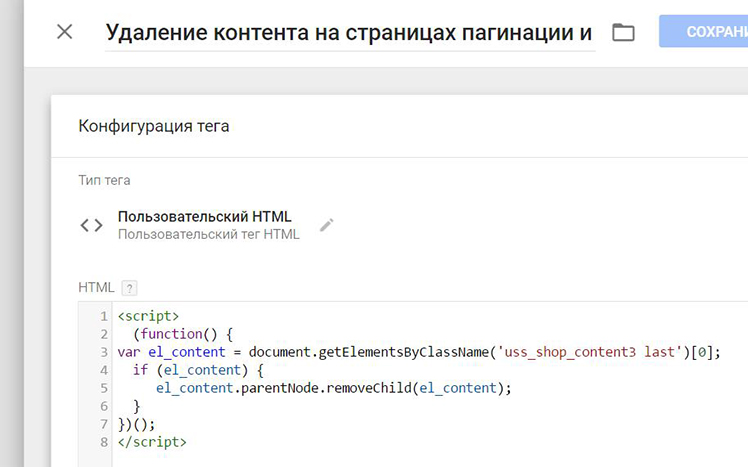Place cursor on the opening <script> line

tap(148, 316)
